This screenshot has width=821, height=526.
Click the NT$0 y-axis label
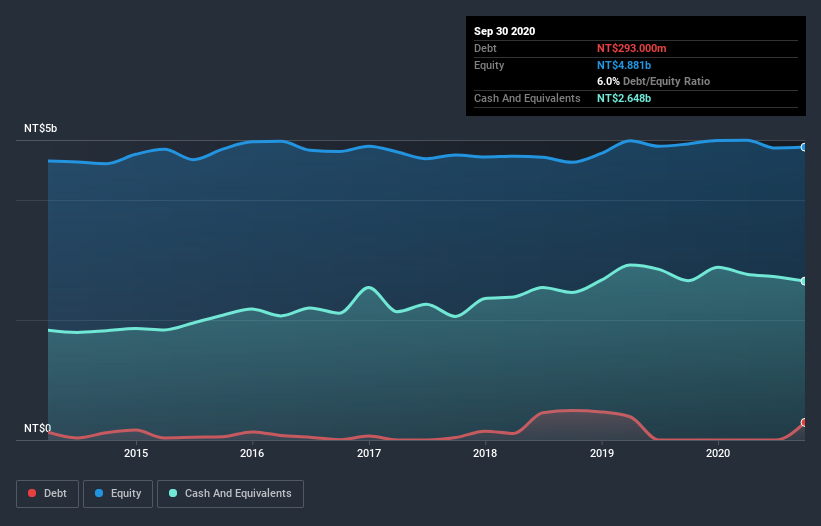38,428
